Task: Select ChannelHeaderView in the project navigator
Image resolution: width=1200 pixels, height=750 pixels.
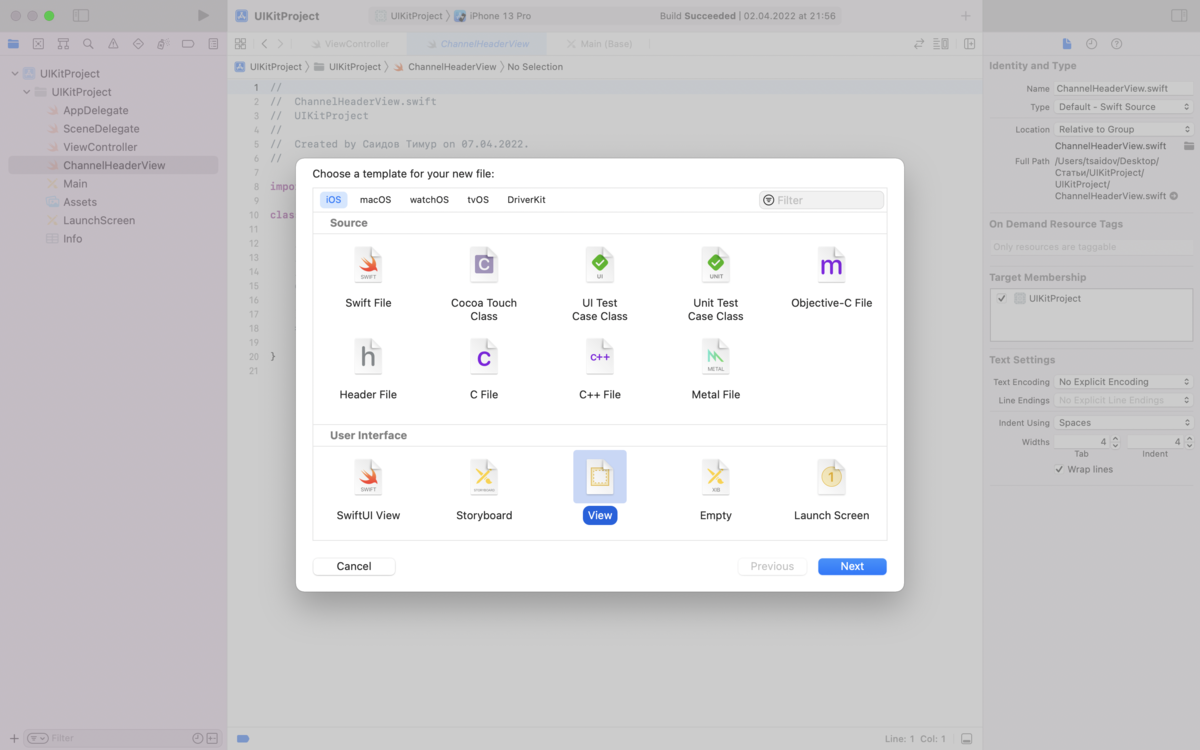Action: click(113, 166)
